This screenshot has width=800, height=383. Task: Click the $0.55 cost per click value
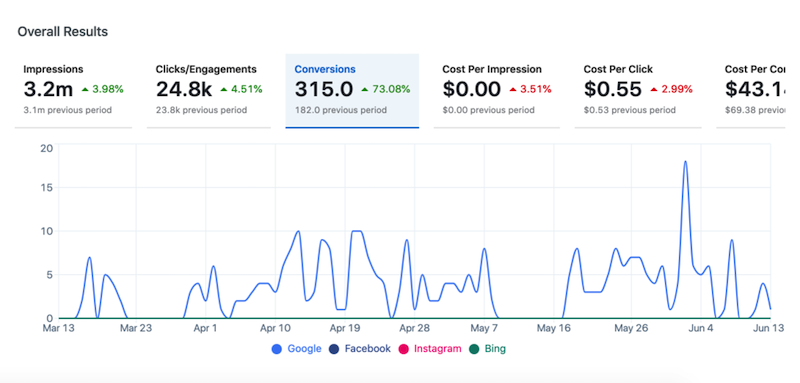click(x=613, y=89)
